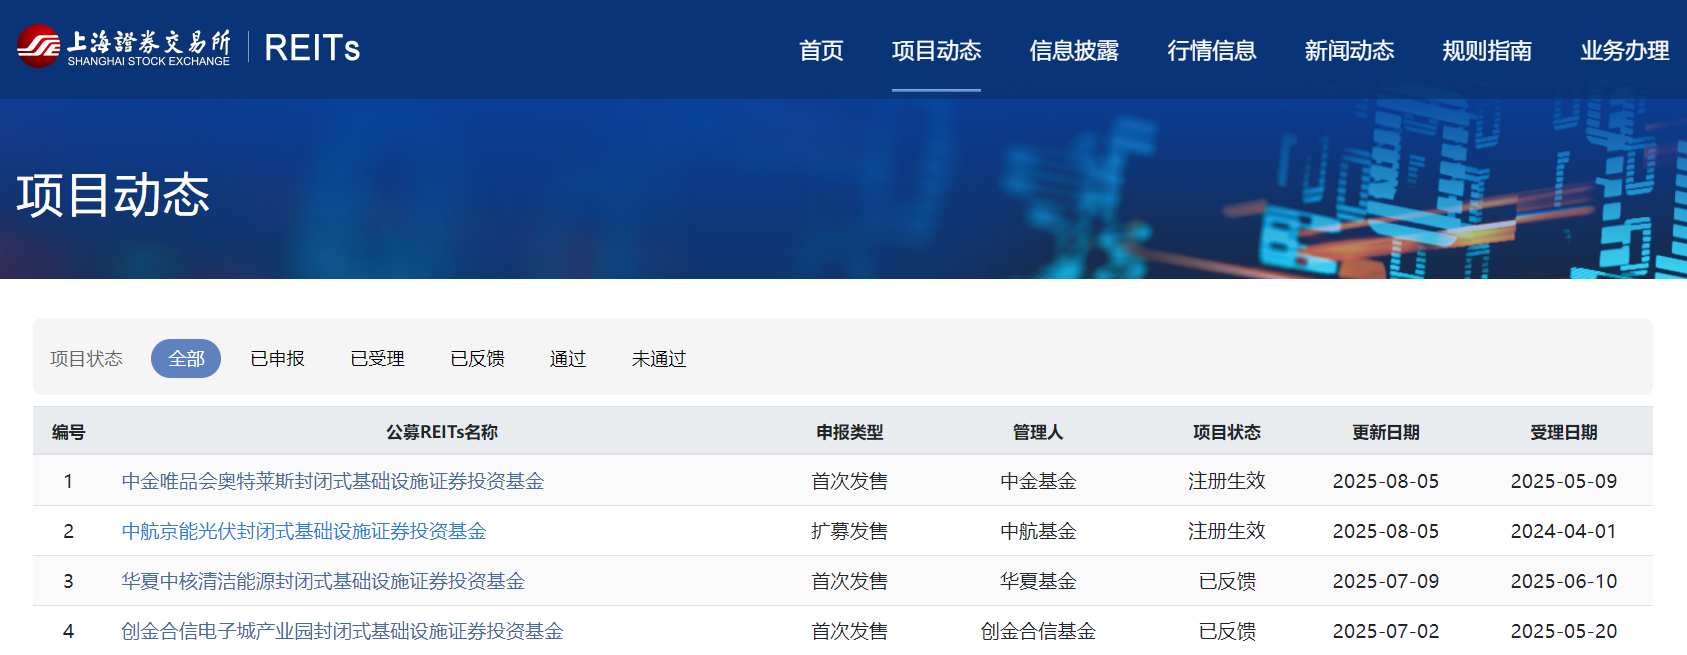Click the 2025-06-10 acceptance date
1687x655 pixels.
point(1564,581)
